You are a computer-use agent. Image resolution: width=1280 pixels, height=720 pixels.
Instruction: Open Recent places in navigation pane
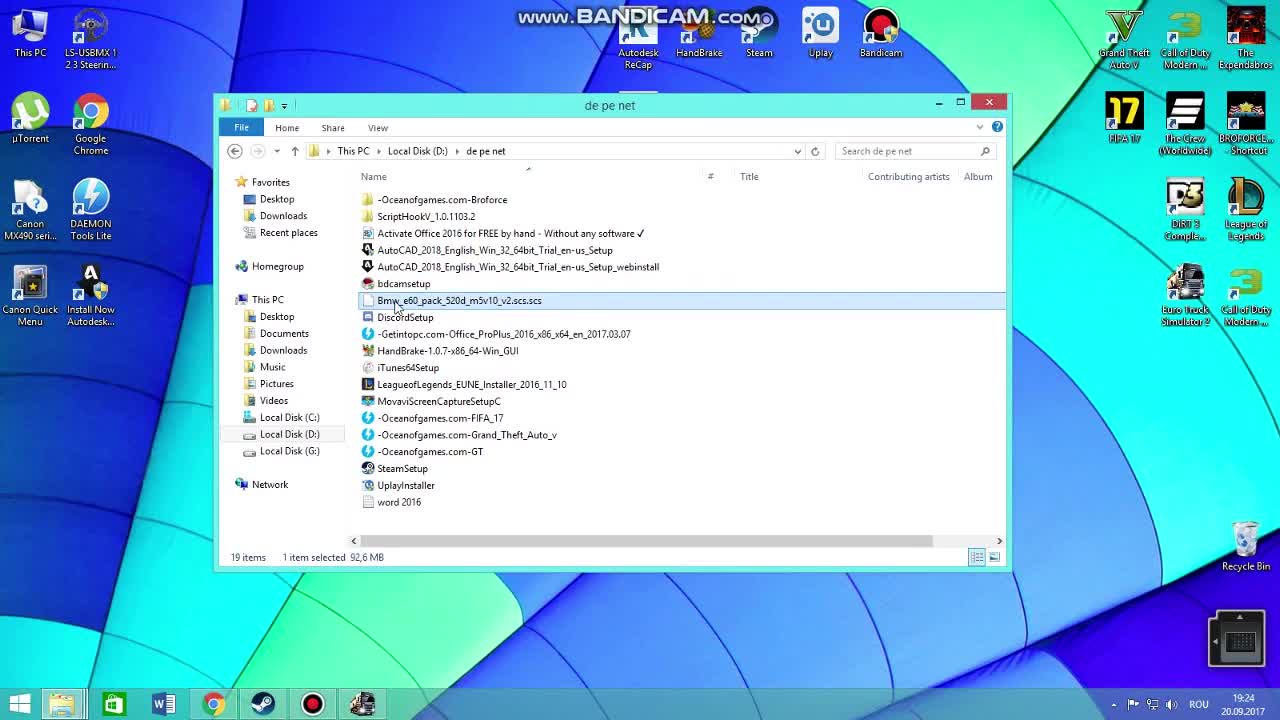(288, 233)
